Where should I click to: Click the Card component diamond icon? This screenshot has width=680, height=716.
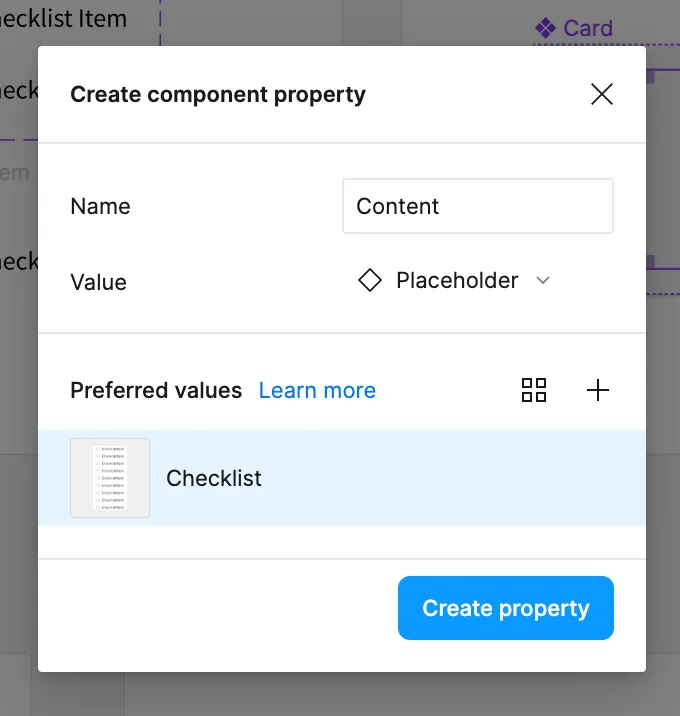[x=545, y=28]
